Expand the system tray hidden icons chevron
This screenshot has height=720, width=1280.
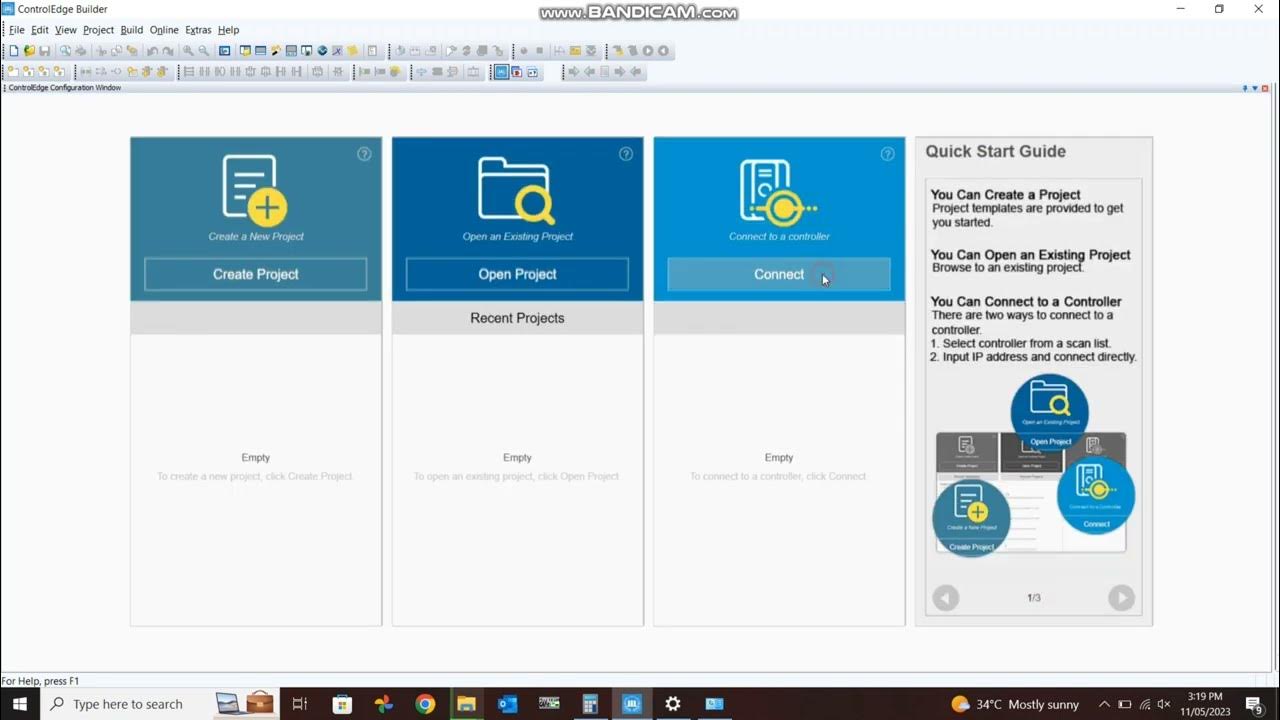(x=1104, y=704)
